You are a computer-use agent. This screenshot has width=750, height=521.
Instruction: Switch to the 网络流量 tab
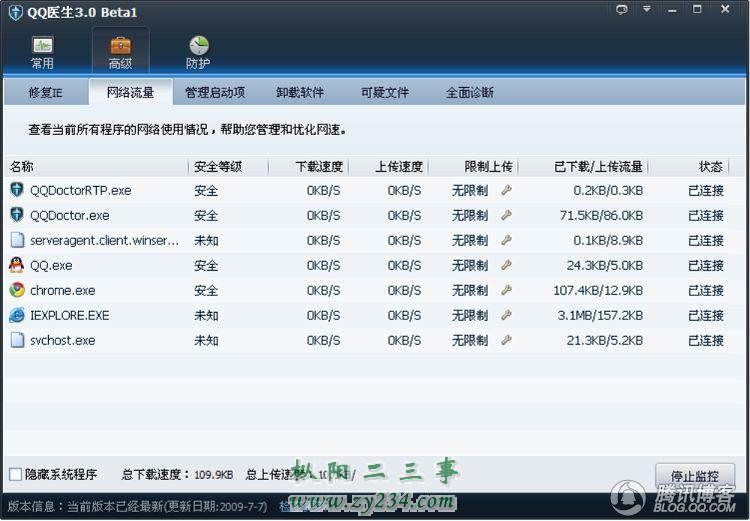[x=131, y=92]
